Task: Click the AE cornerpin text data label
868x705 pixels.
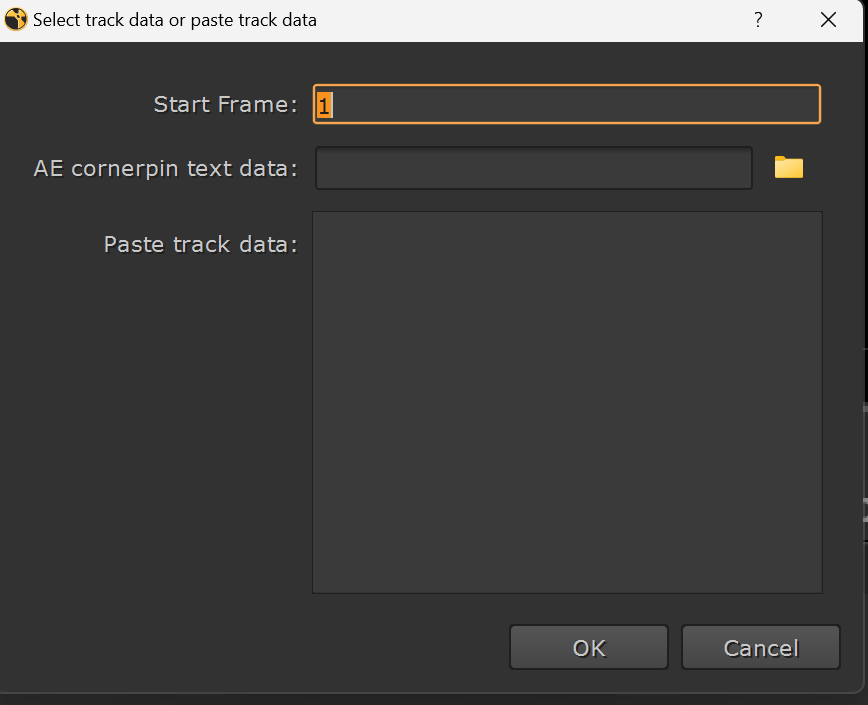Action: tap(166, 168)
